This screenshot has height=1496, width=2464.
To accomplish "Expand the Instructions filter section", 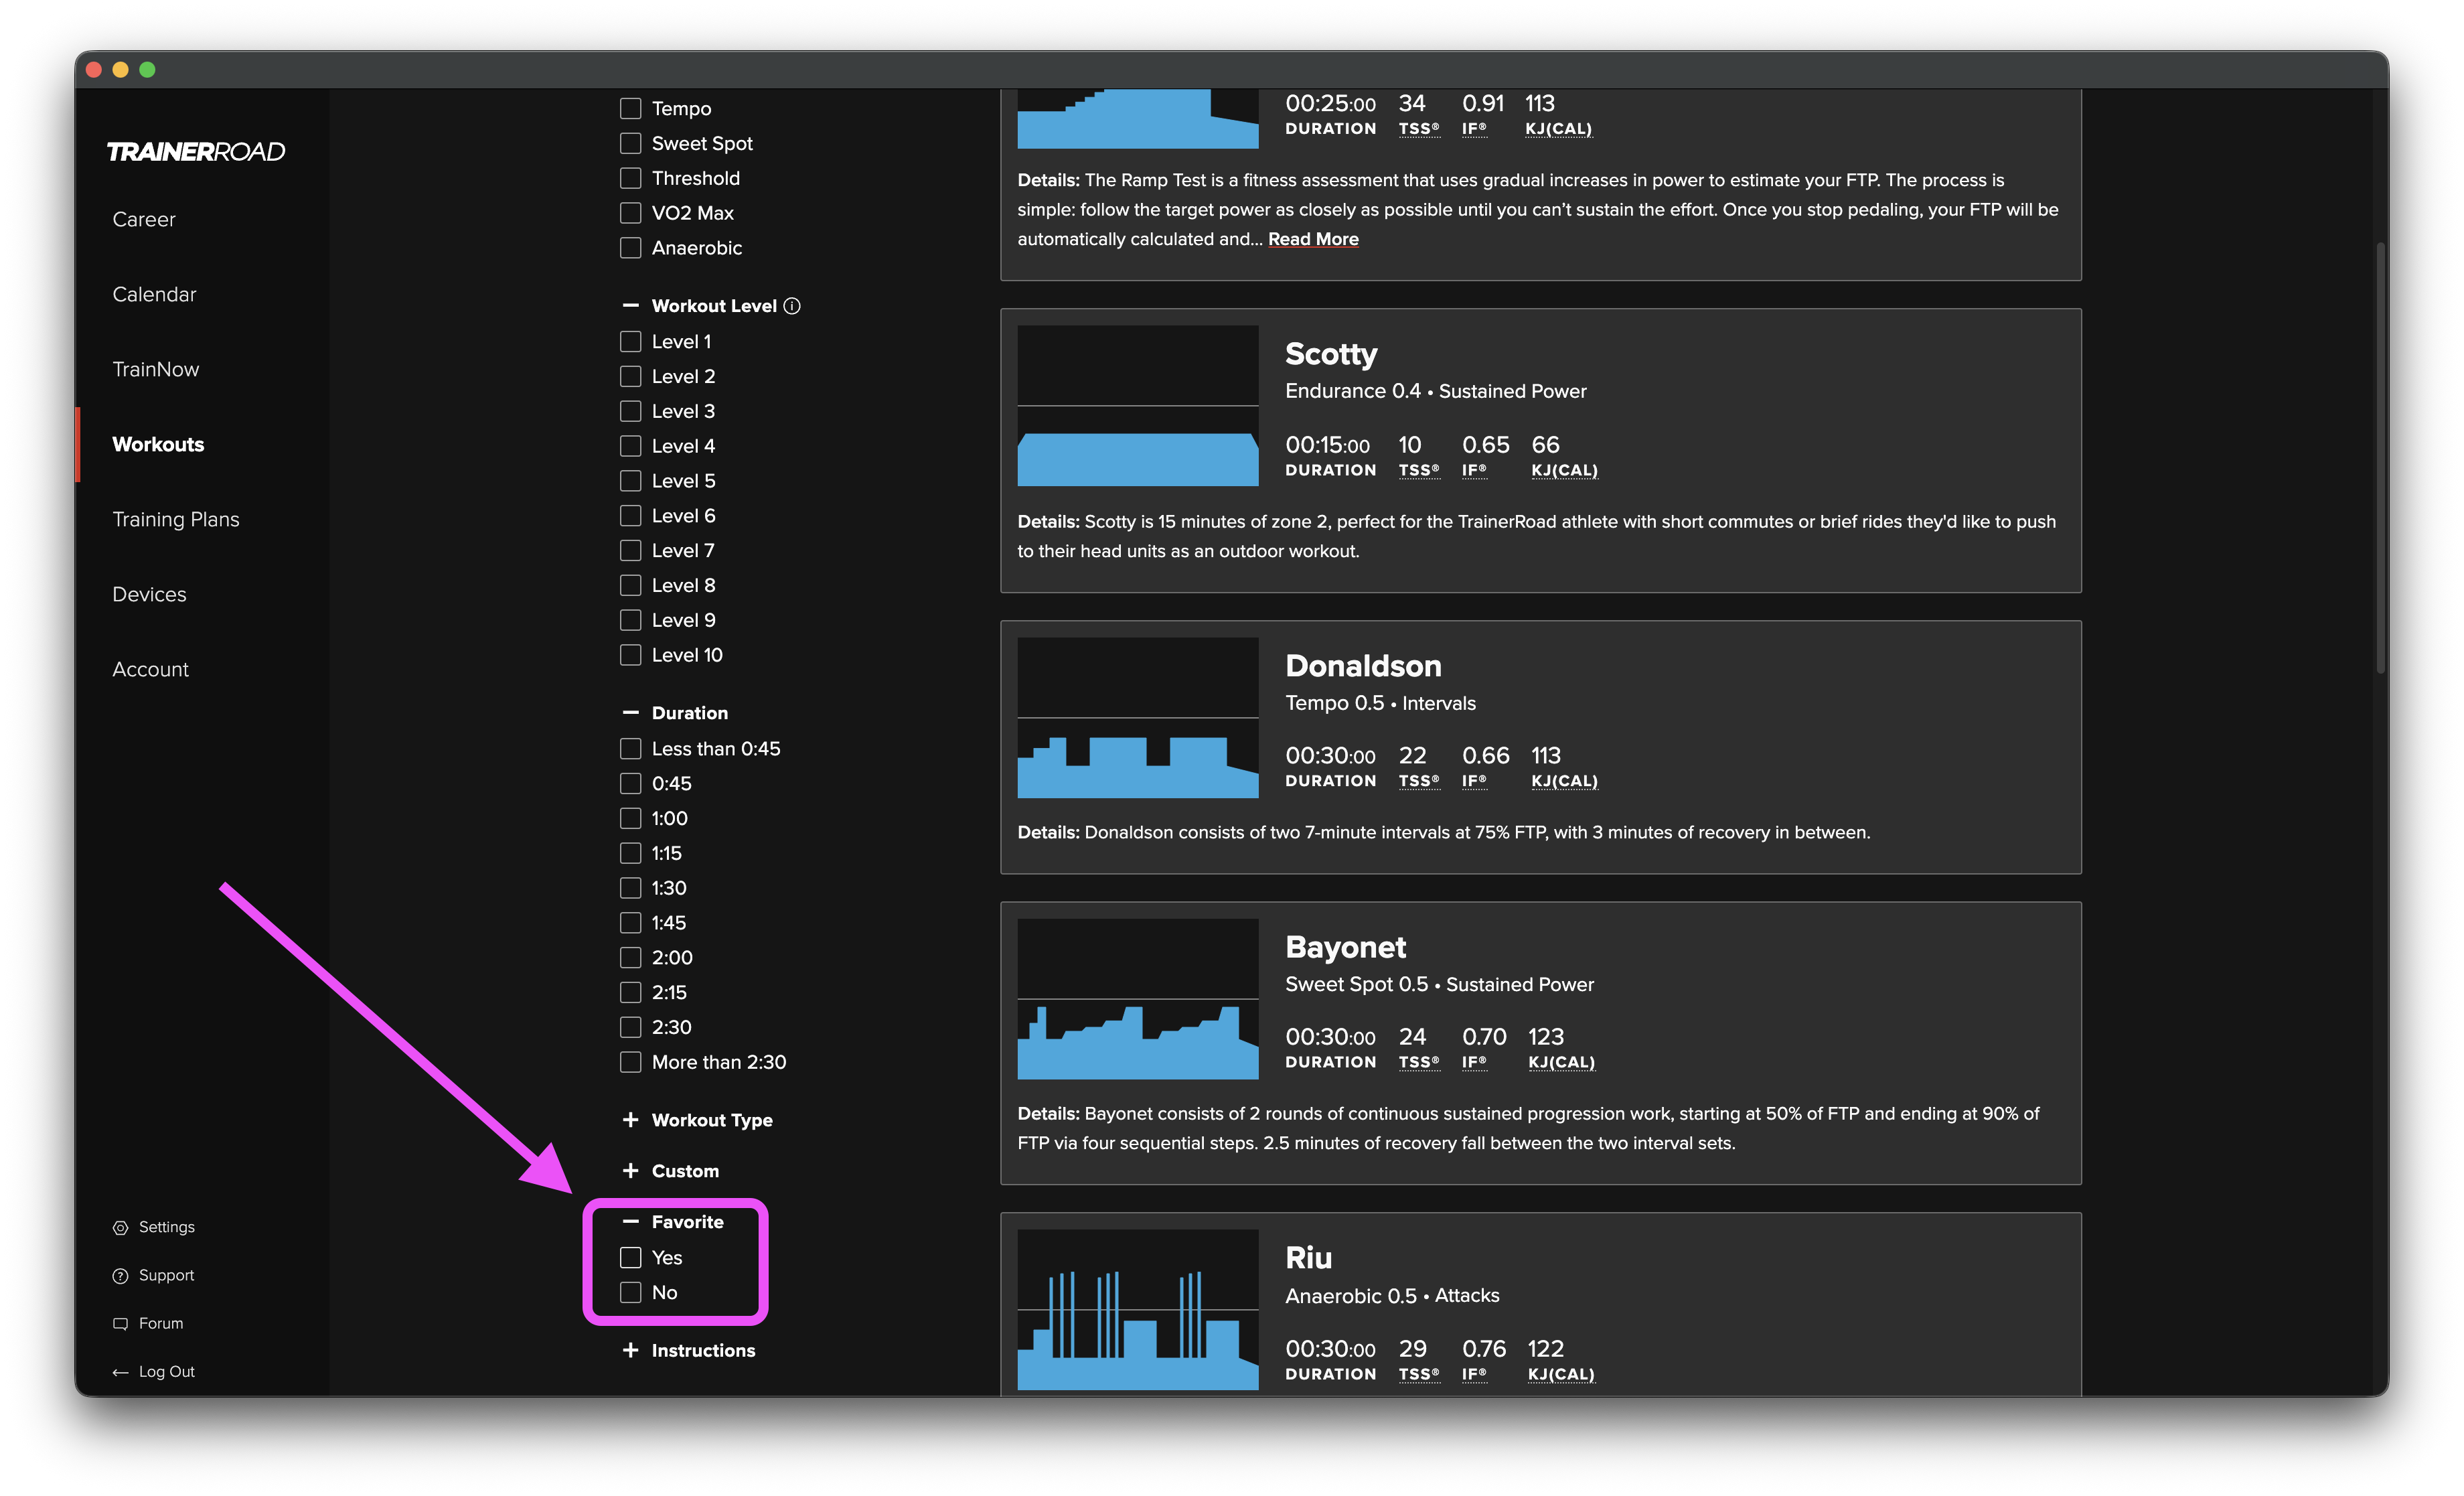I will click(630, 1351).
